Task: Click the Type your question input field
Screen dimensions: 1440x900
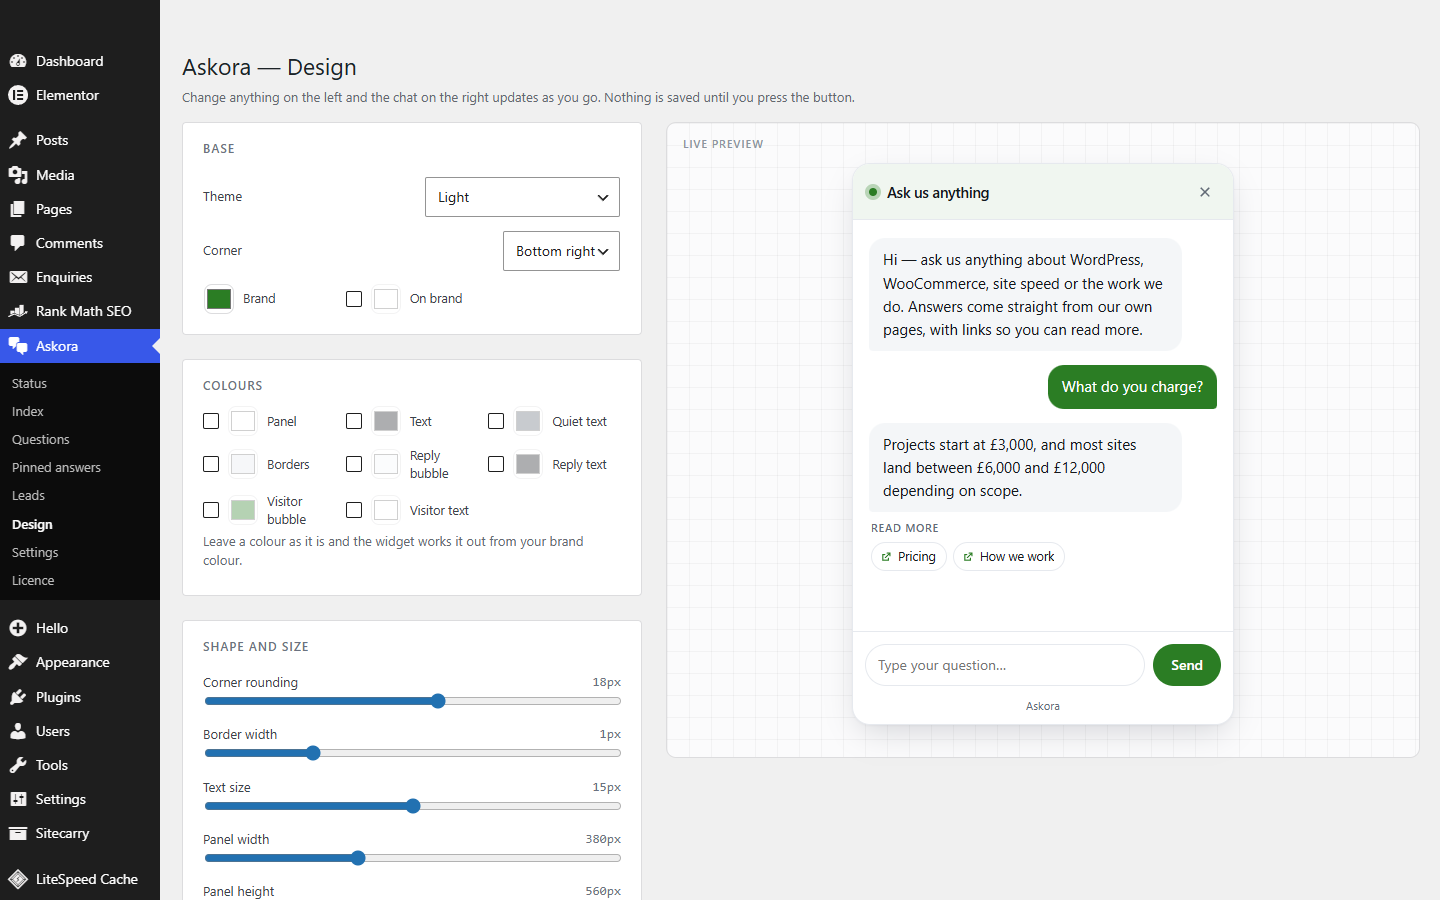Action: 1005,665
